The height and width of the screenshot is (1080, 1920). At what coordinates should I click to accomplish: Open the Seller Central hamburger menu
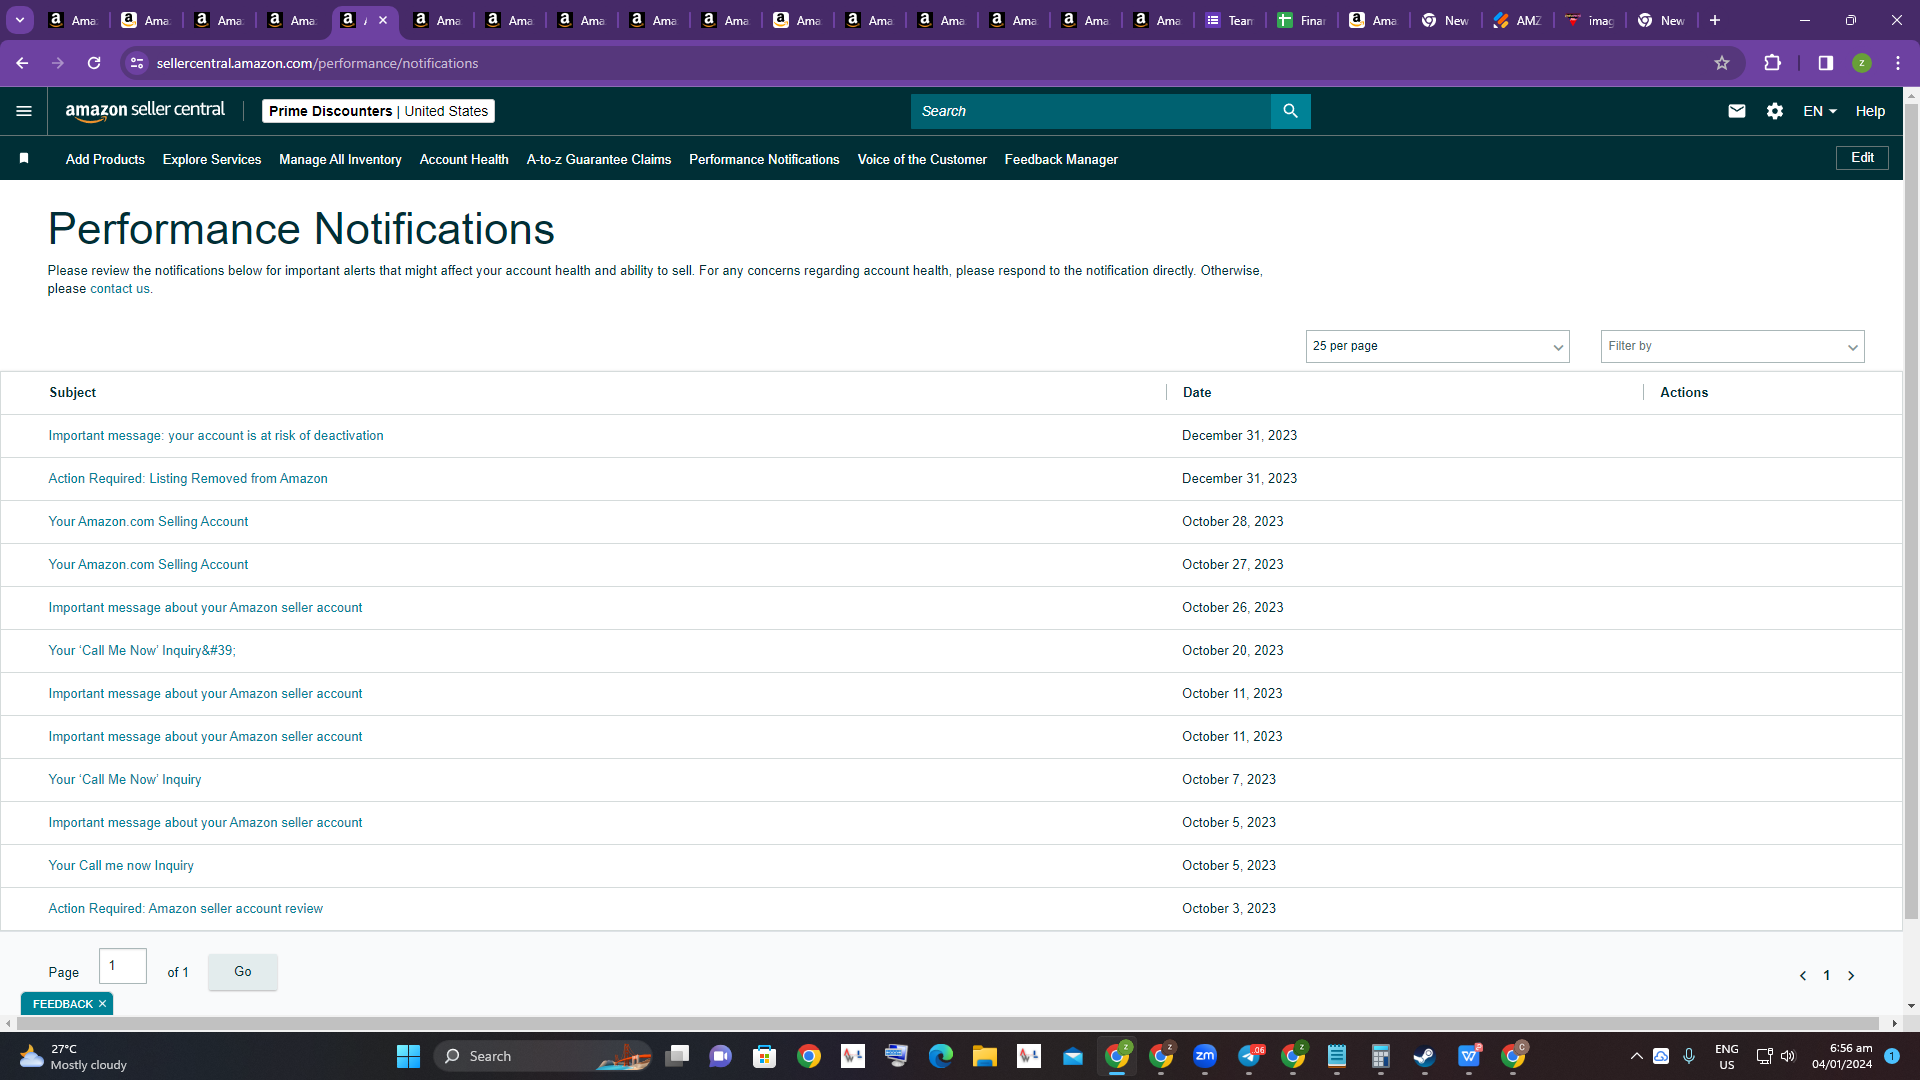click(x=24, y=111)
